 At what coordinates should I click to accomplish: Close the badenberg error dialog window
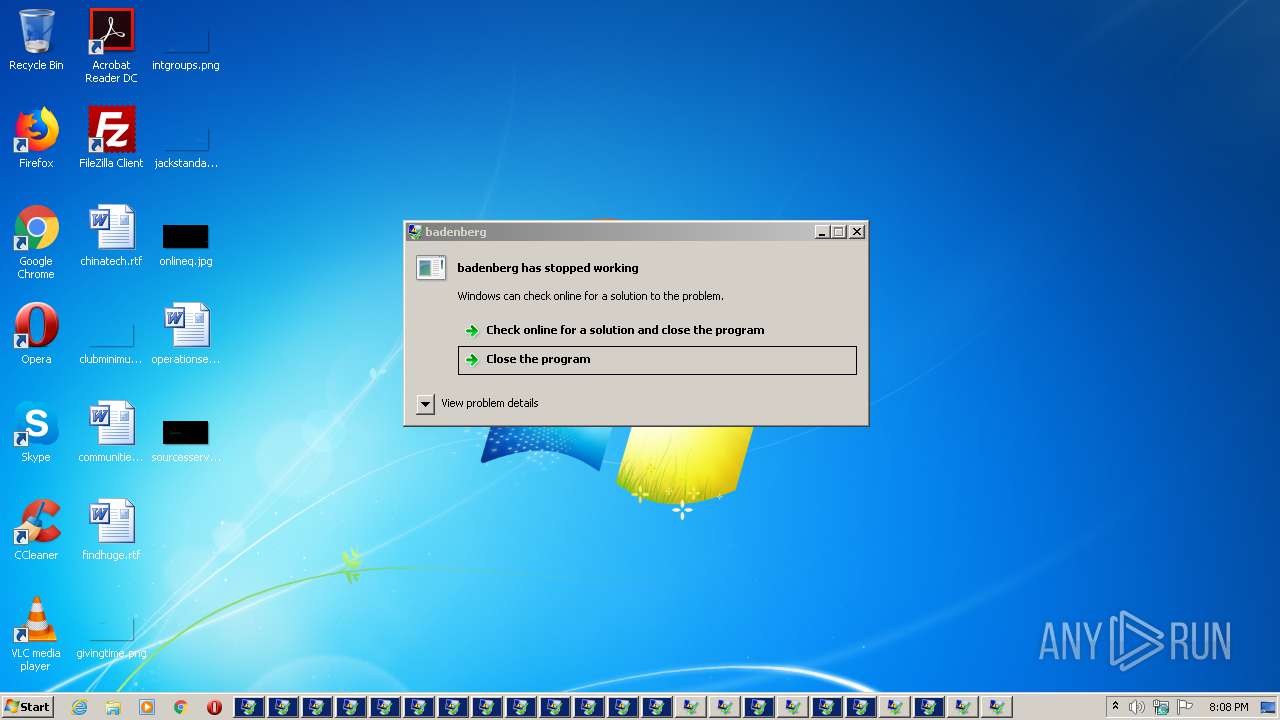pos(857,232)
